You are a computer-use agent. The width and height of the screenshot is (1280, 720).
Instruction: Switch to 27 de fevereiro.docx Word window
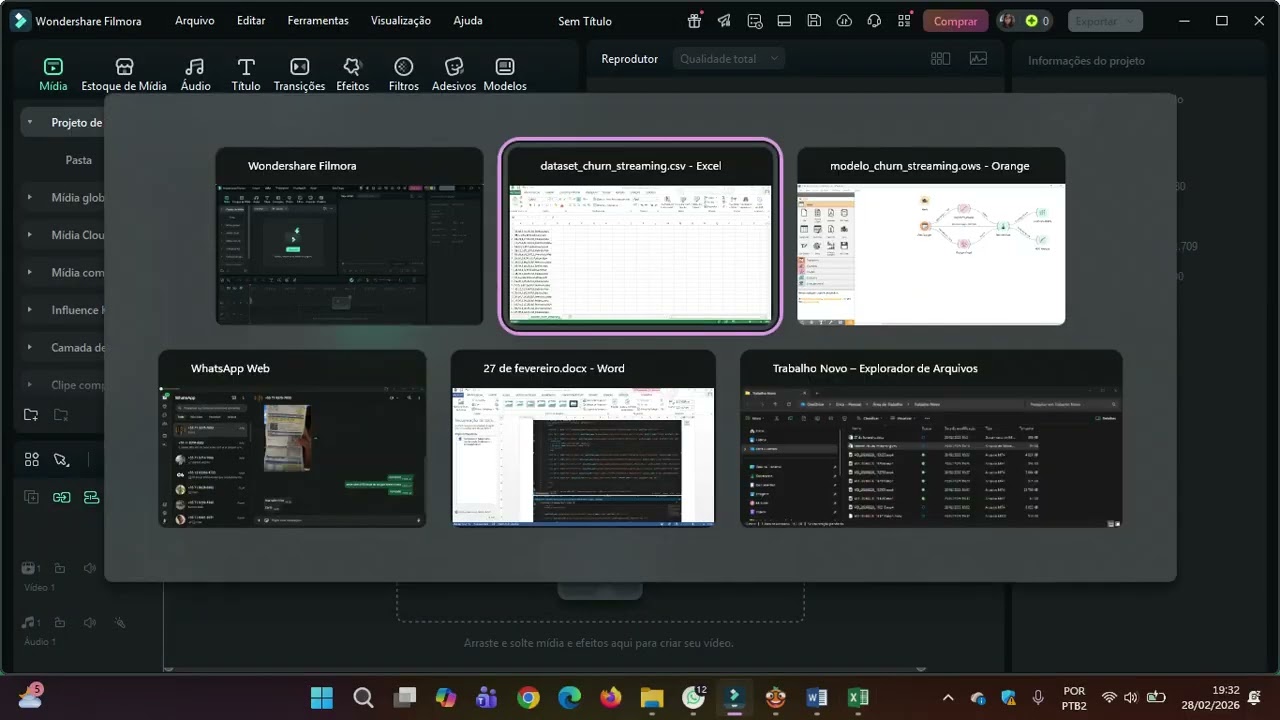pos(583,438)
